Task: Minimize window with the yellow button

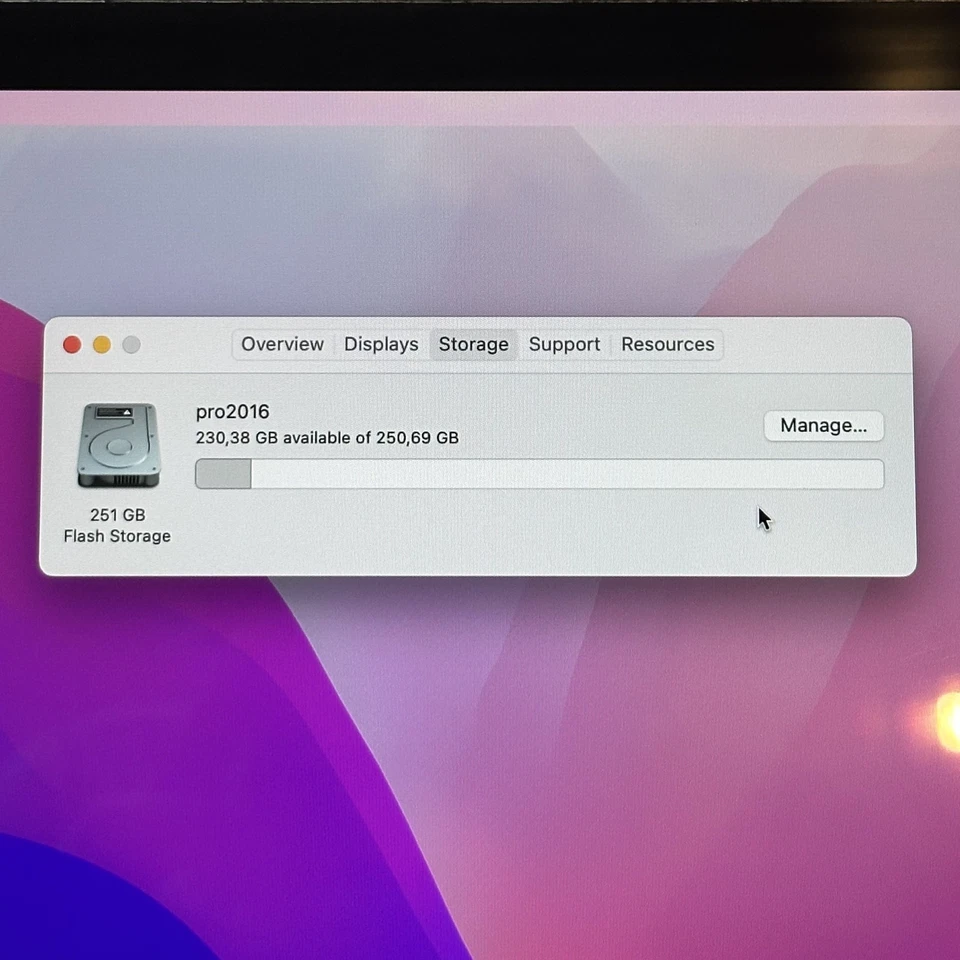Action: point(102,345)
